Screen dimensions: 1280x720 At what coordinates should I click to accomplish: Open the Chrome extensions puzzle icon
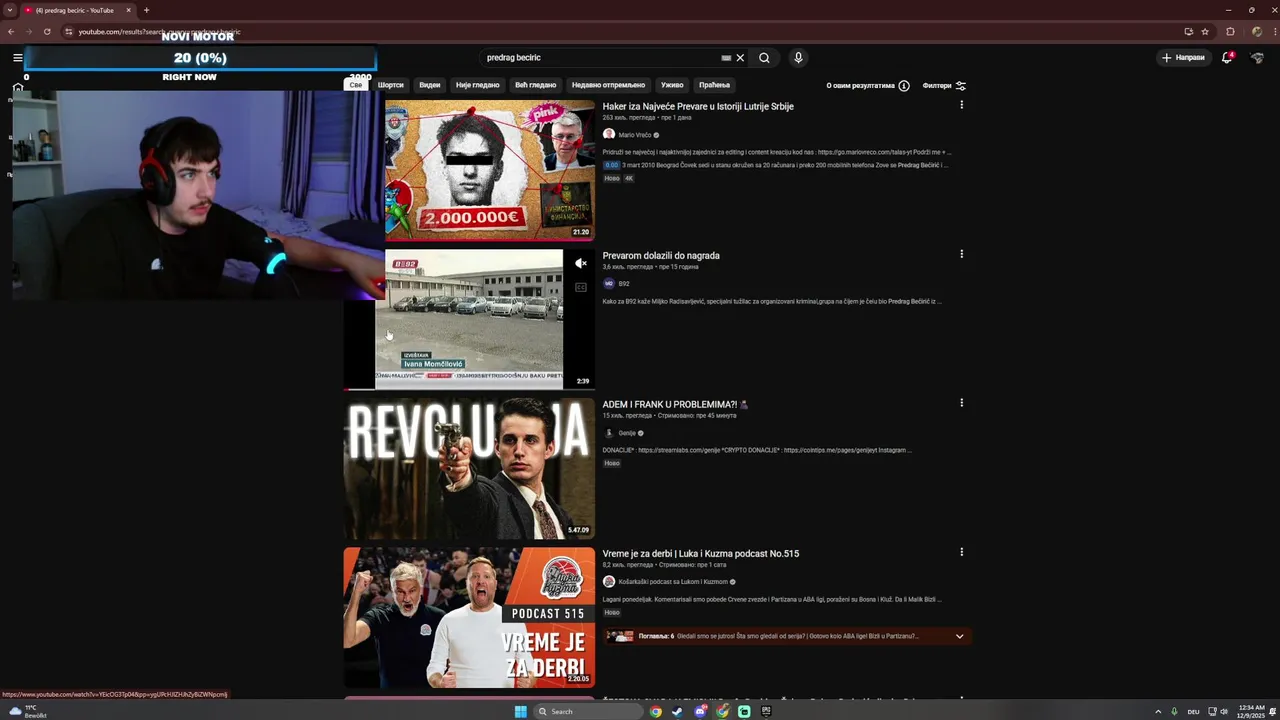pos(1230,31)
